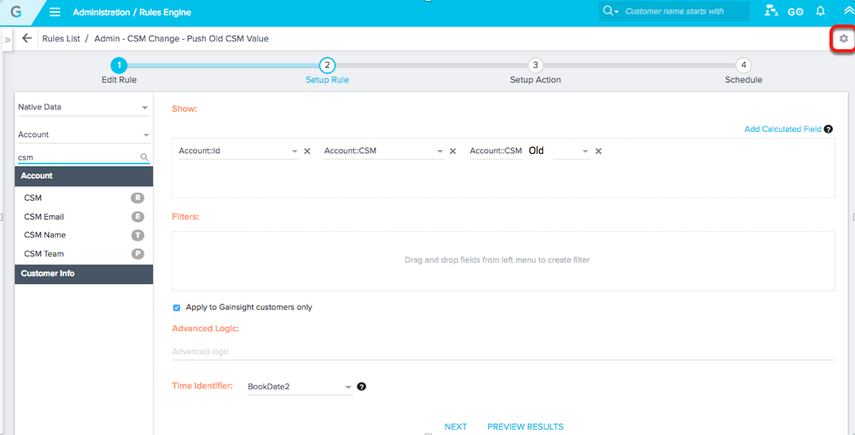This screenshot has width=855, height=435.
Task: Remove the Account::CSM field
Action: tap(453, 151)
